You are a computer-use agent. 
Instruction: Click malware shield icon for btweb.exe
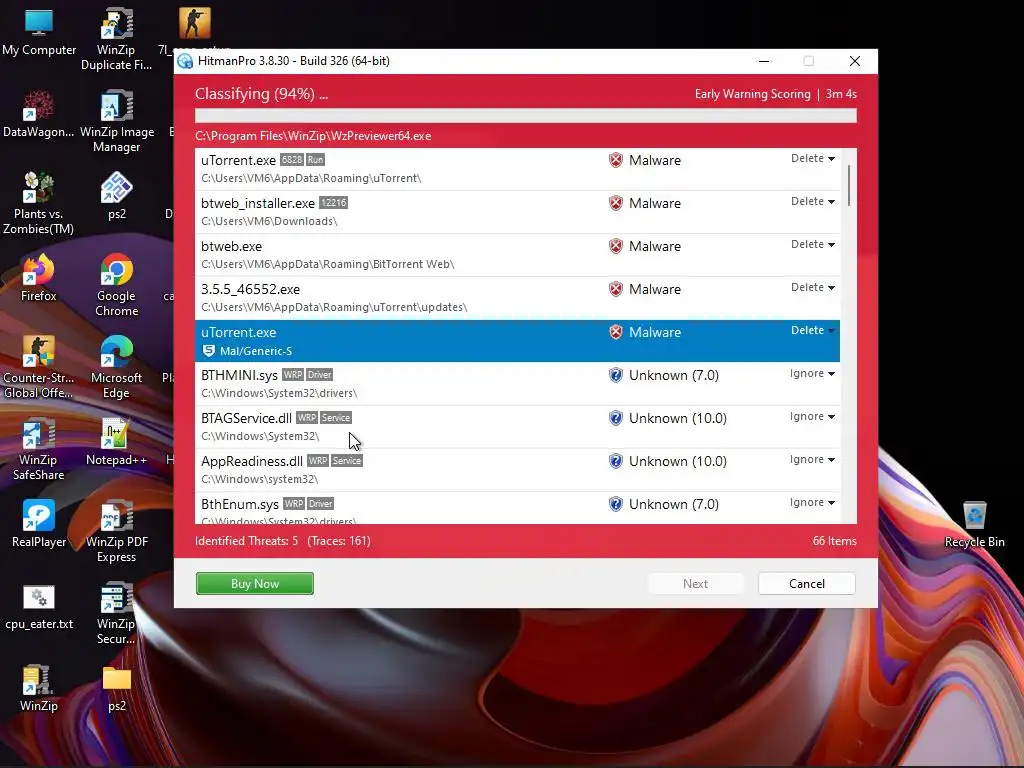[615, 246]
